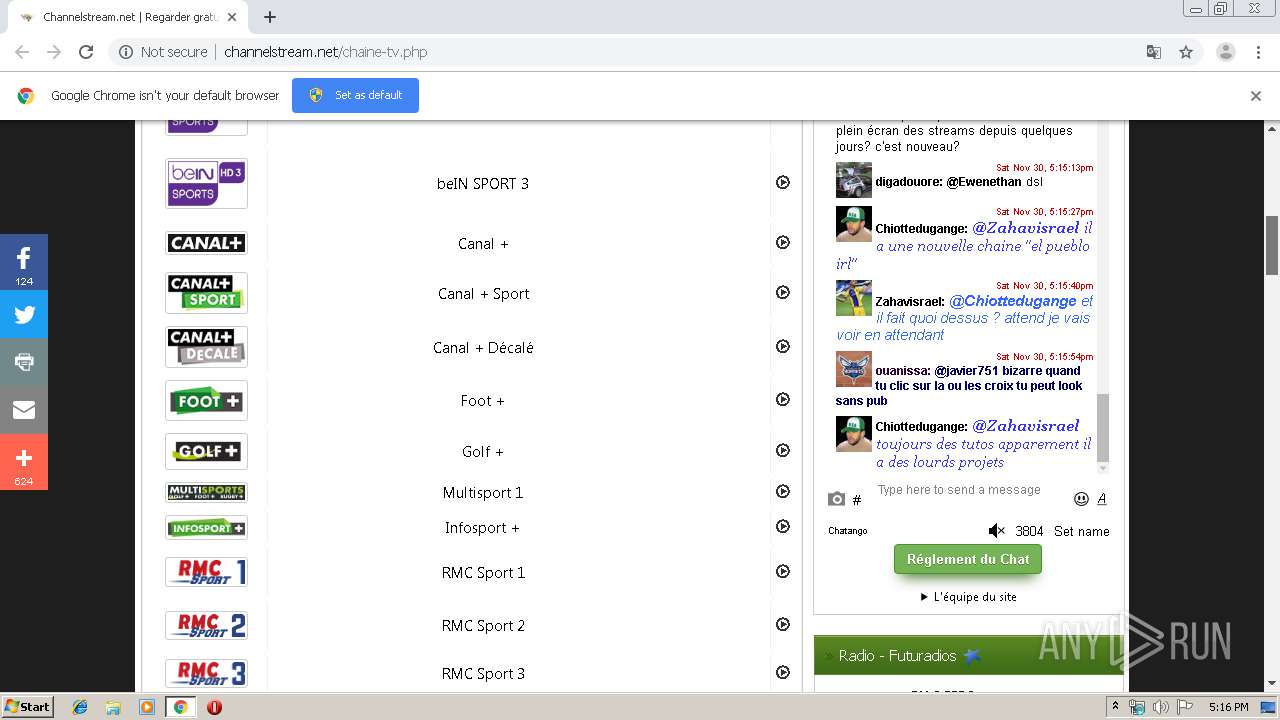Dismiss the default browser notification bar
The height and width of the screenshot is (720, 1280).
pyautogui.click(x=1256, y=96)
